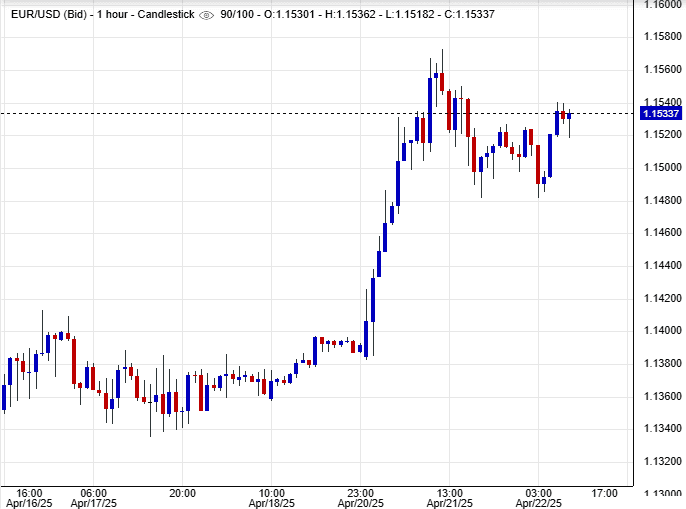This screenshot has width=686, height=509.
Task: Change the Candlestick chart type label
Action: [x=165, y=15]
